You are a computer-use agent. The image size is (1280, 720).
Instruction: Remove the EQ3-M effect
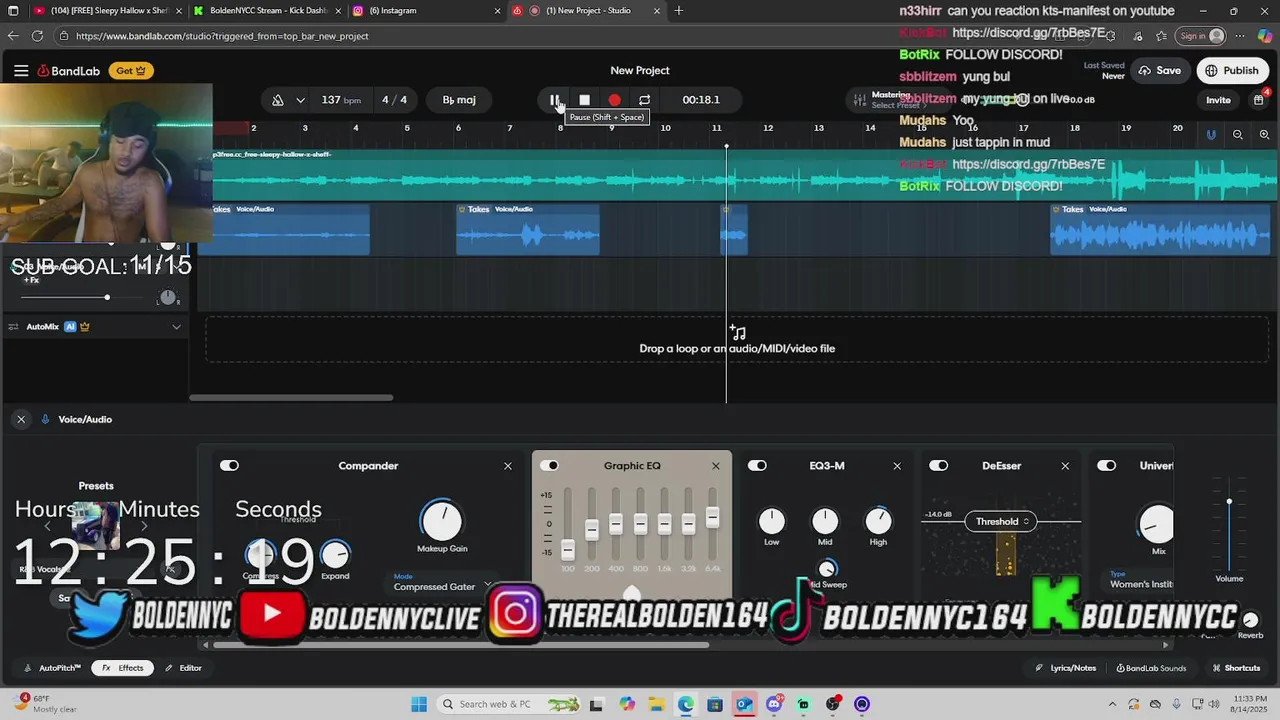897,466
